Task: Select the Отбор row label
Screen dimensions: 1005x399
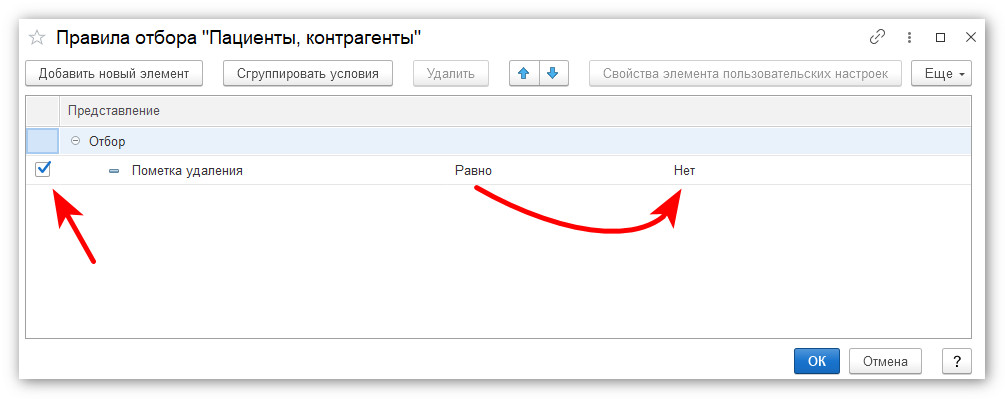Action: (x=107, y=142)
